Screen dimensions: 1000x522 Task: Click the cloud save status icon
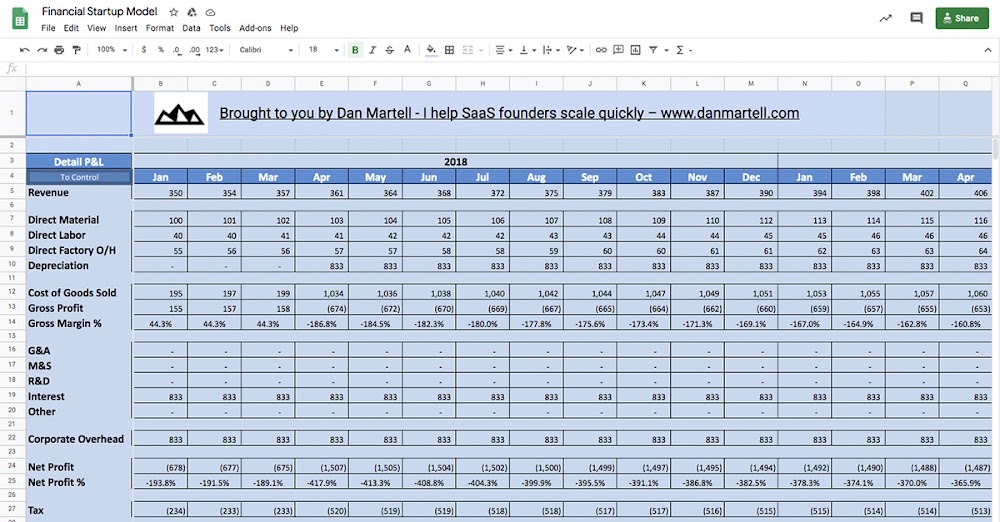tap(210, 12)
